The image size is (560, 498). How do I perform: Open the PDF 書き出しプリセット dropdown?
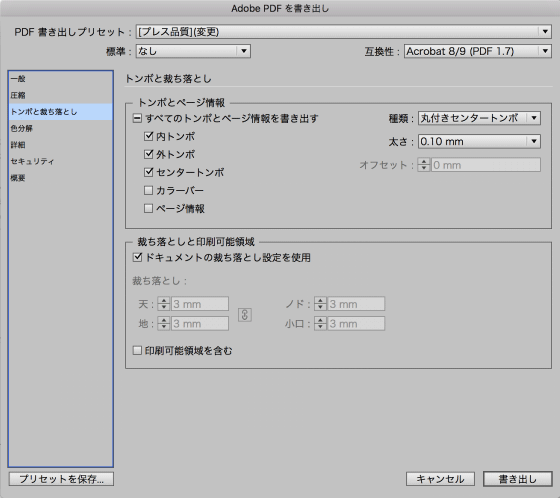click(344, 32)
